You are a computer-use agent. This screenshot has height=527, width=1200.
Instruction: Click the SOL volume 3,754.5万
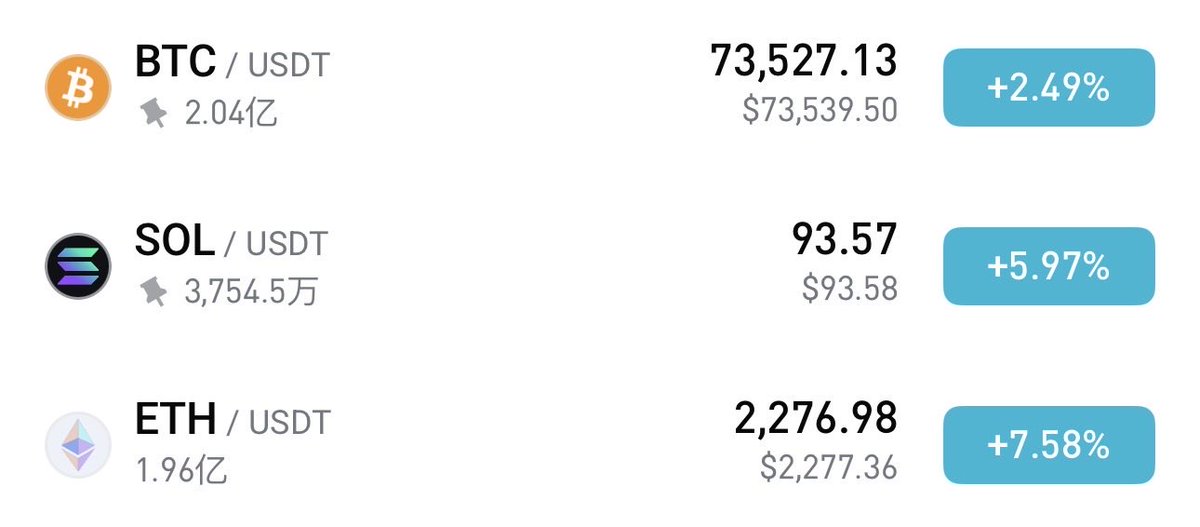(252, 292)
